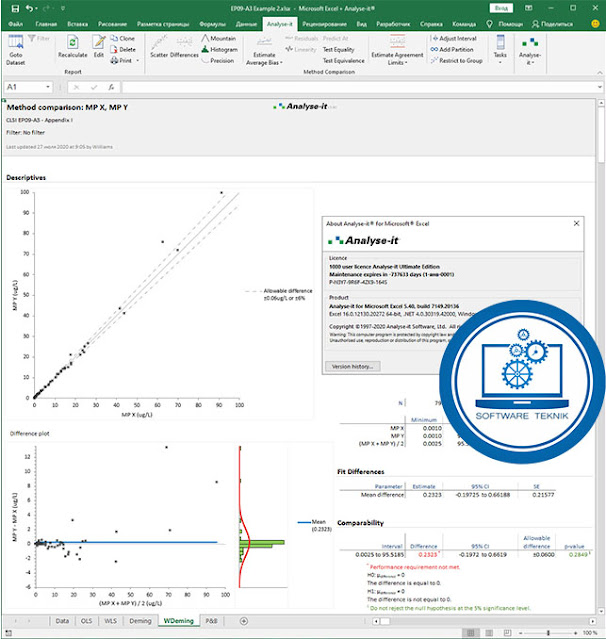
Task: Click into the formula bar input
Action: click(358, 87)
